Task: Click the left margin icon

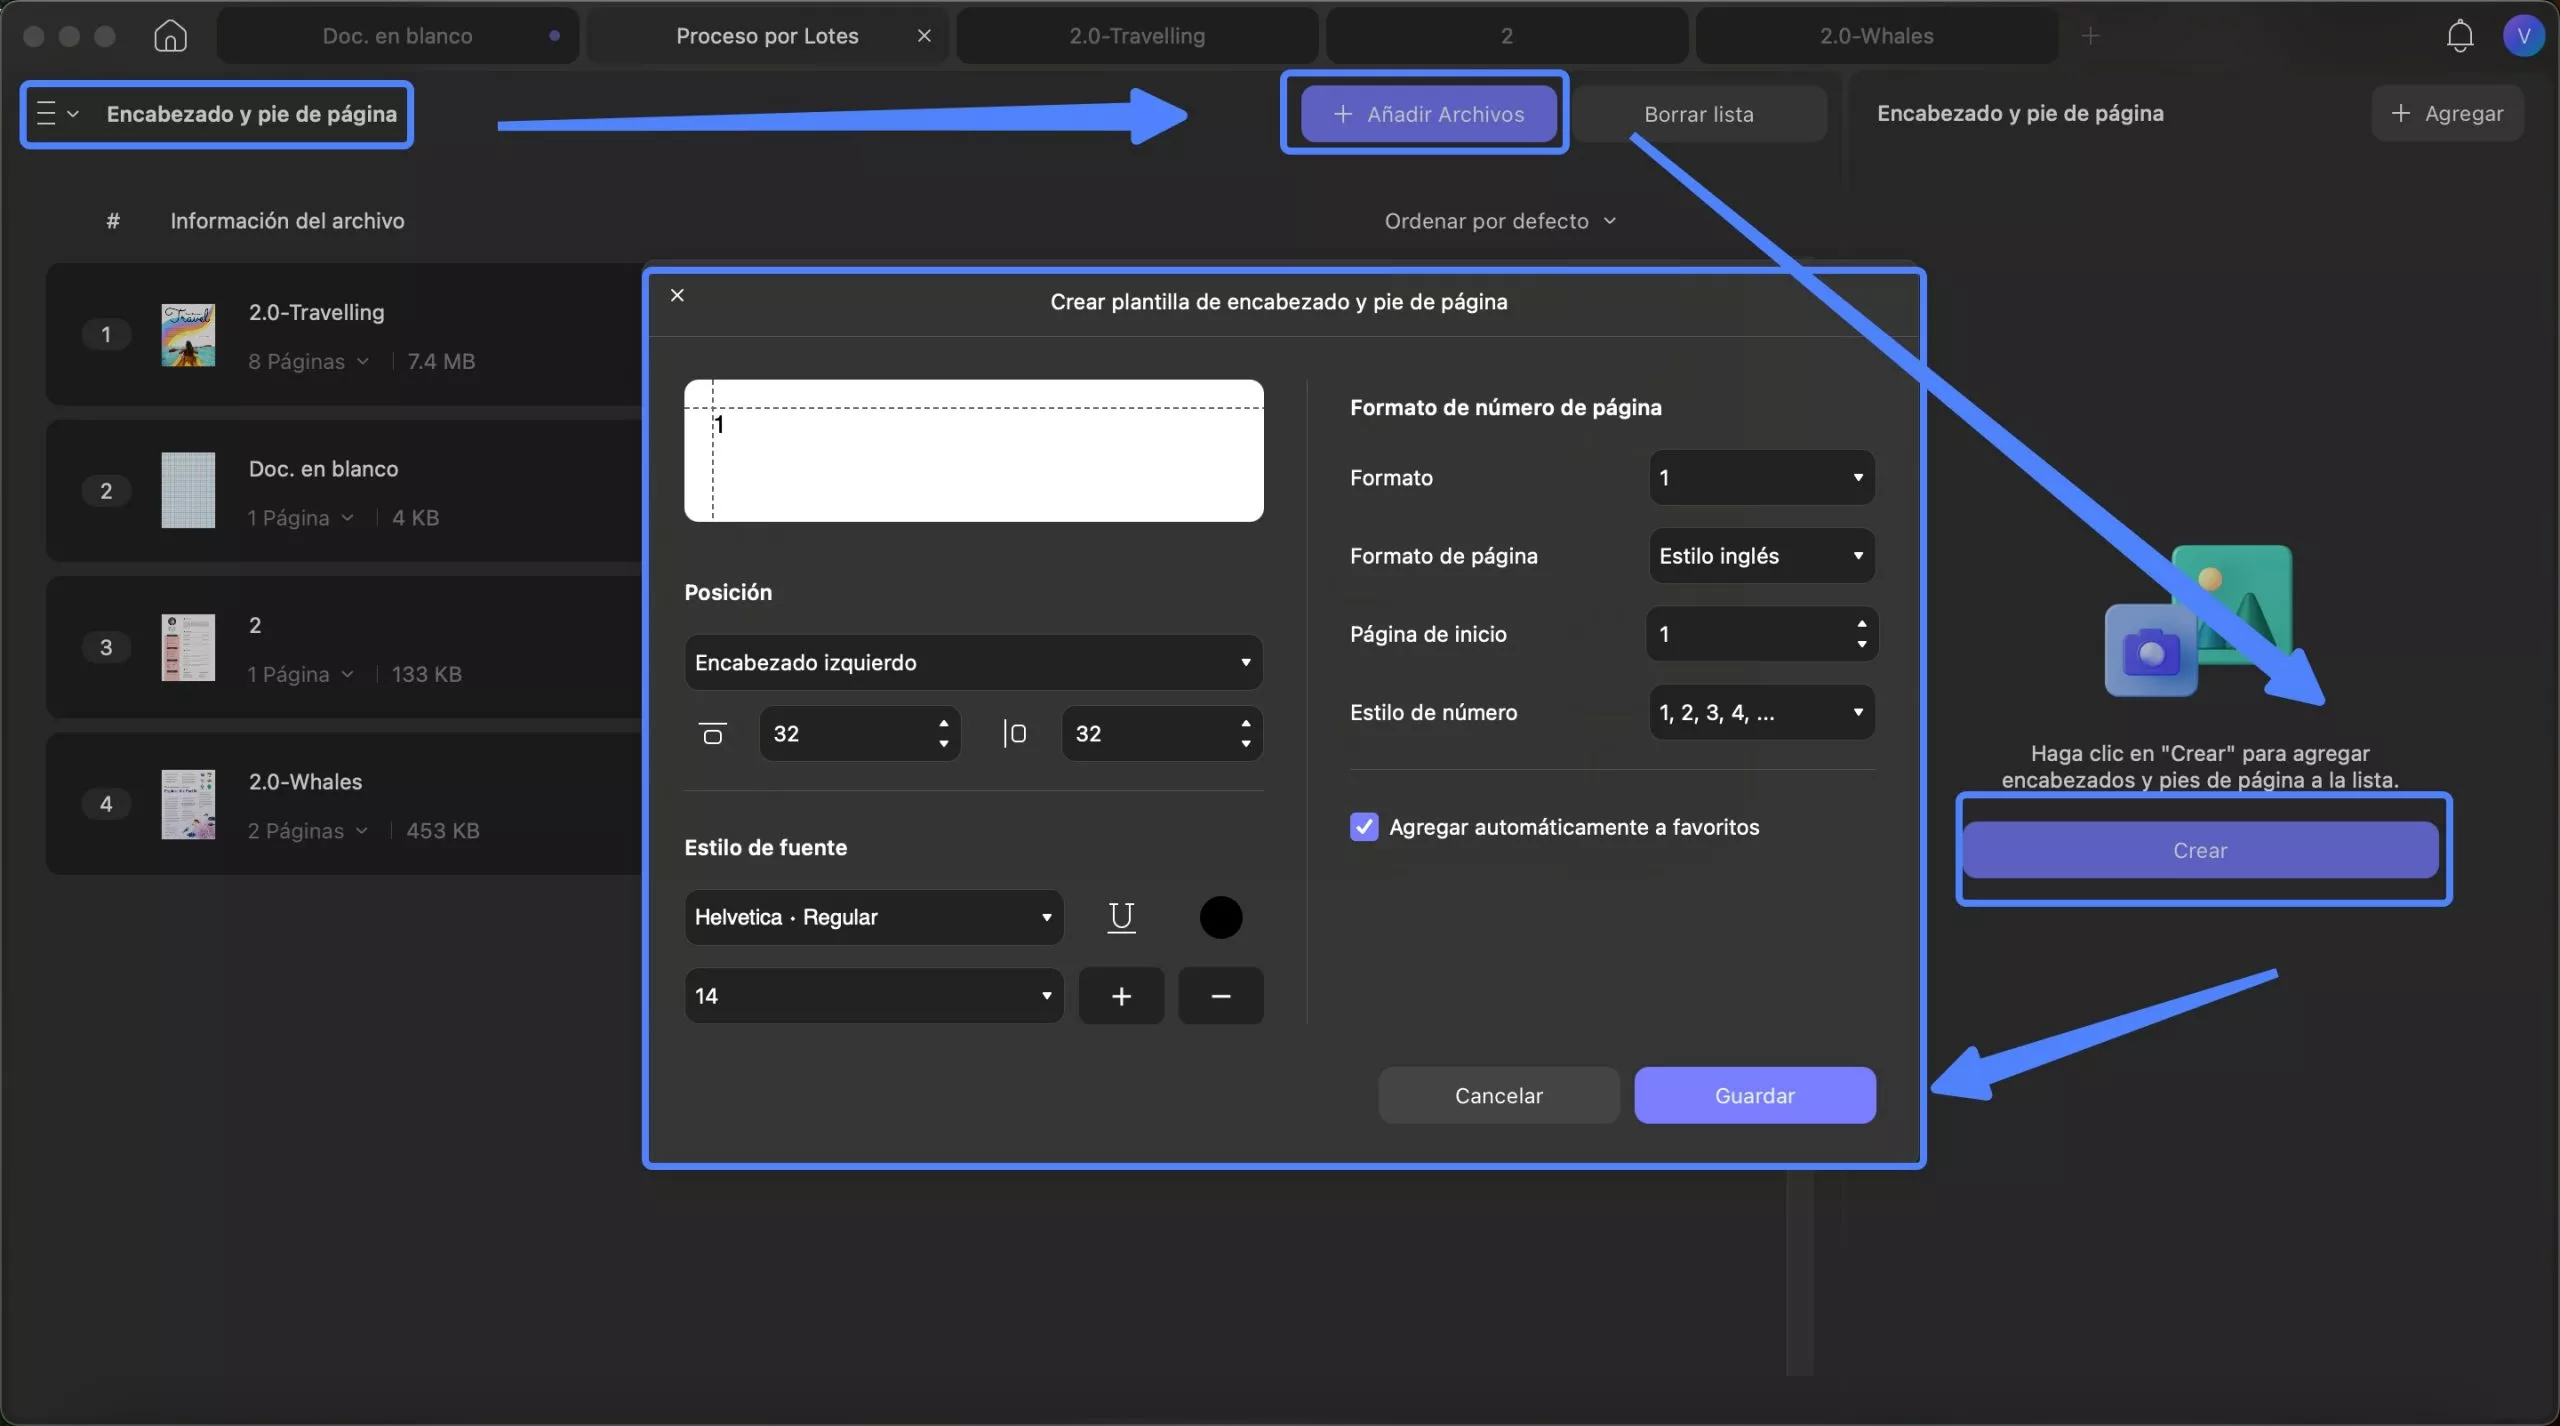Action: 1014,734
